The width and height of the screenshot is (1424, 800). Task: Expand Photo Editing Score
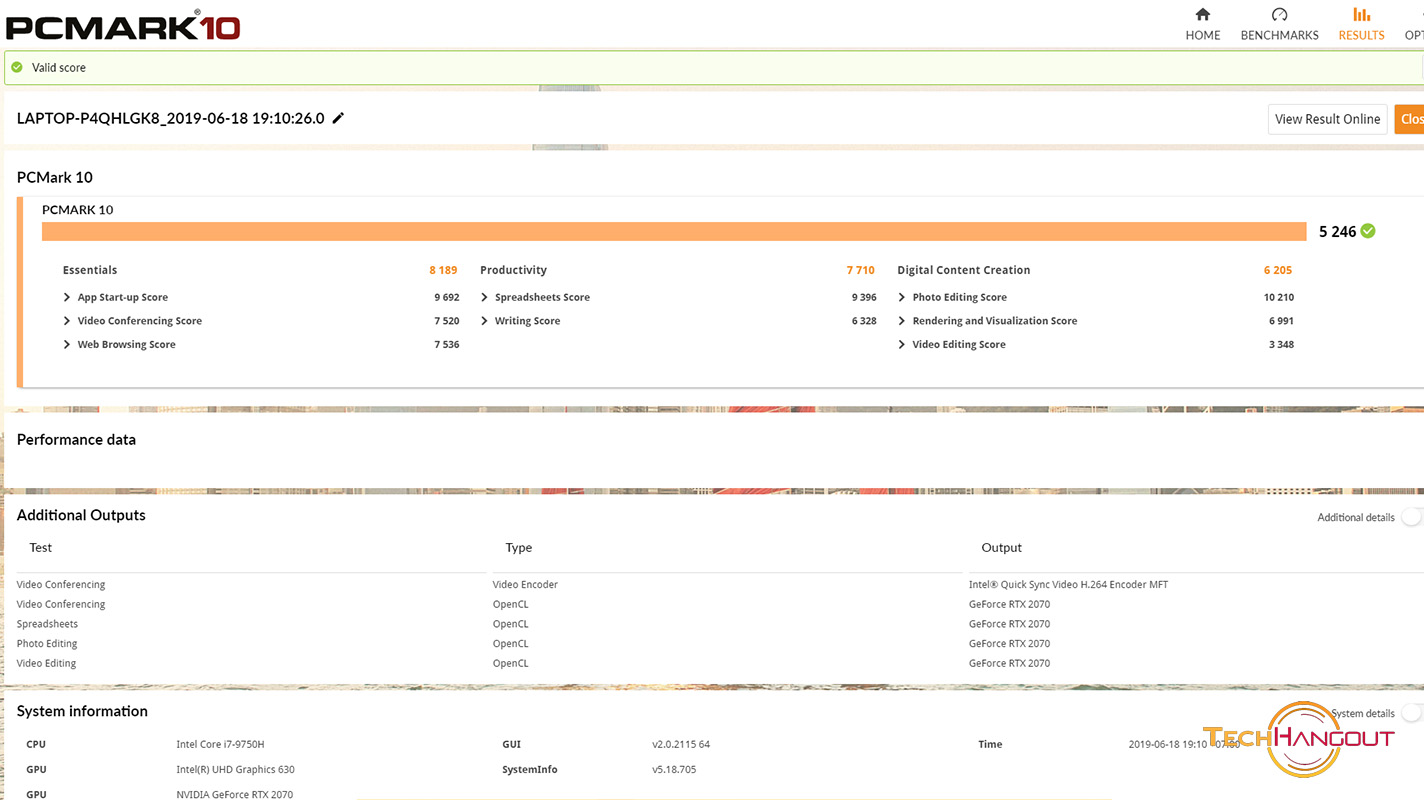click(x=902, y=297)
